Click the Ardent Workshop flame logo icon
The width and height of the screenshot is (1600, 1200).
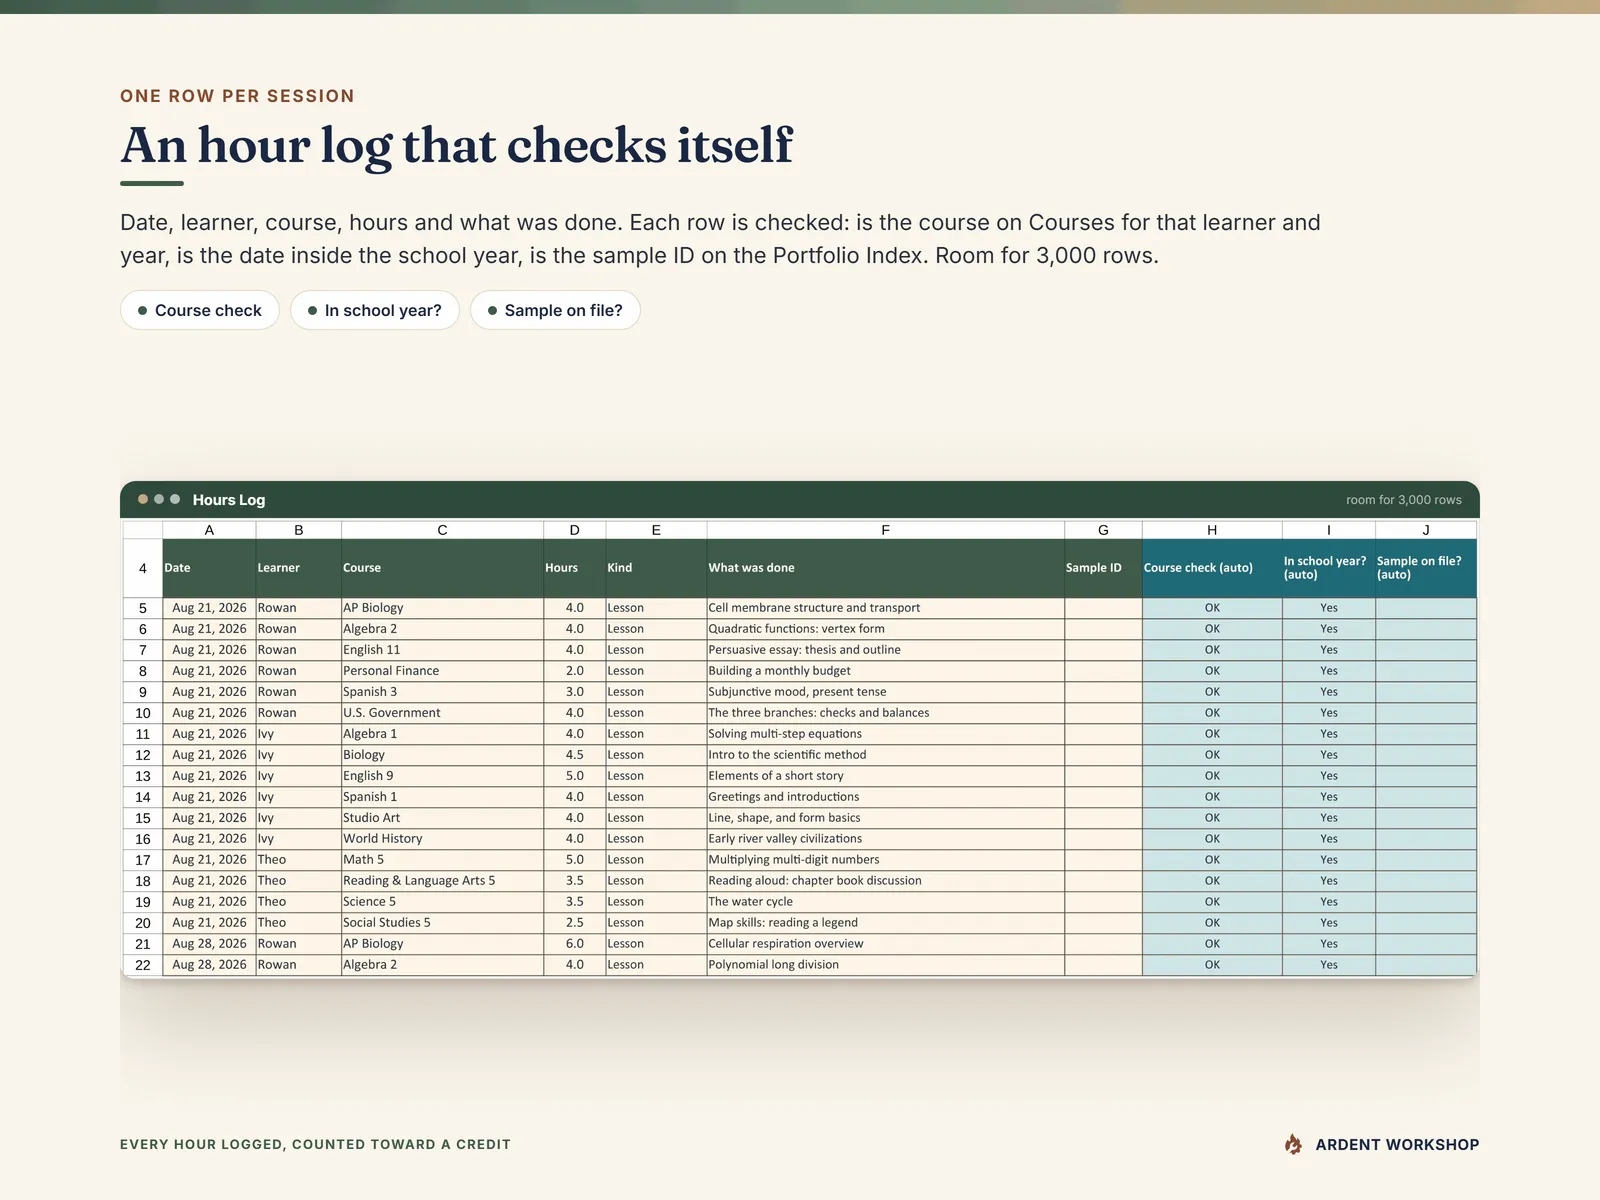point(1293,1144)
